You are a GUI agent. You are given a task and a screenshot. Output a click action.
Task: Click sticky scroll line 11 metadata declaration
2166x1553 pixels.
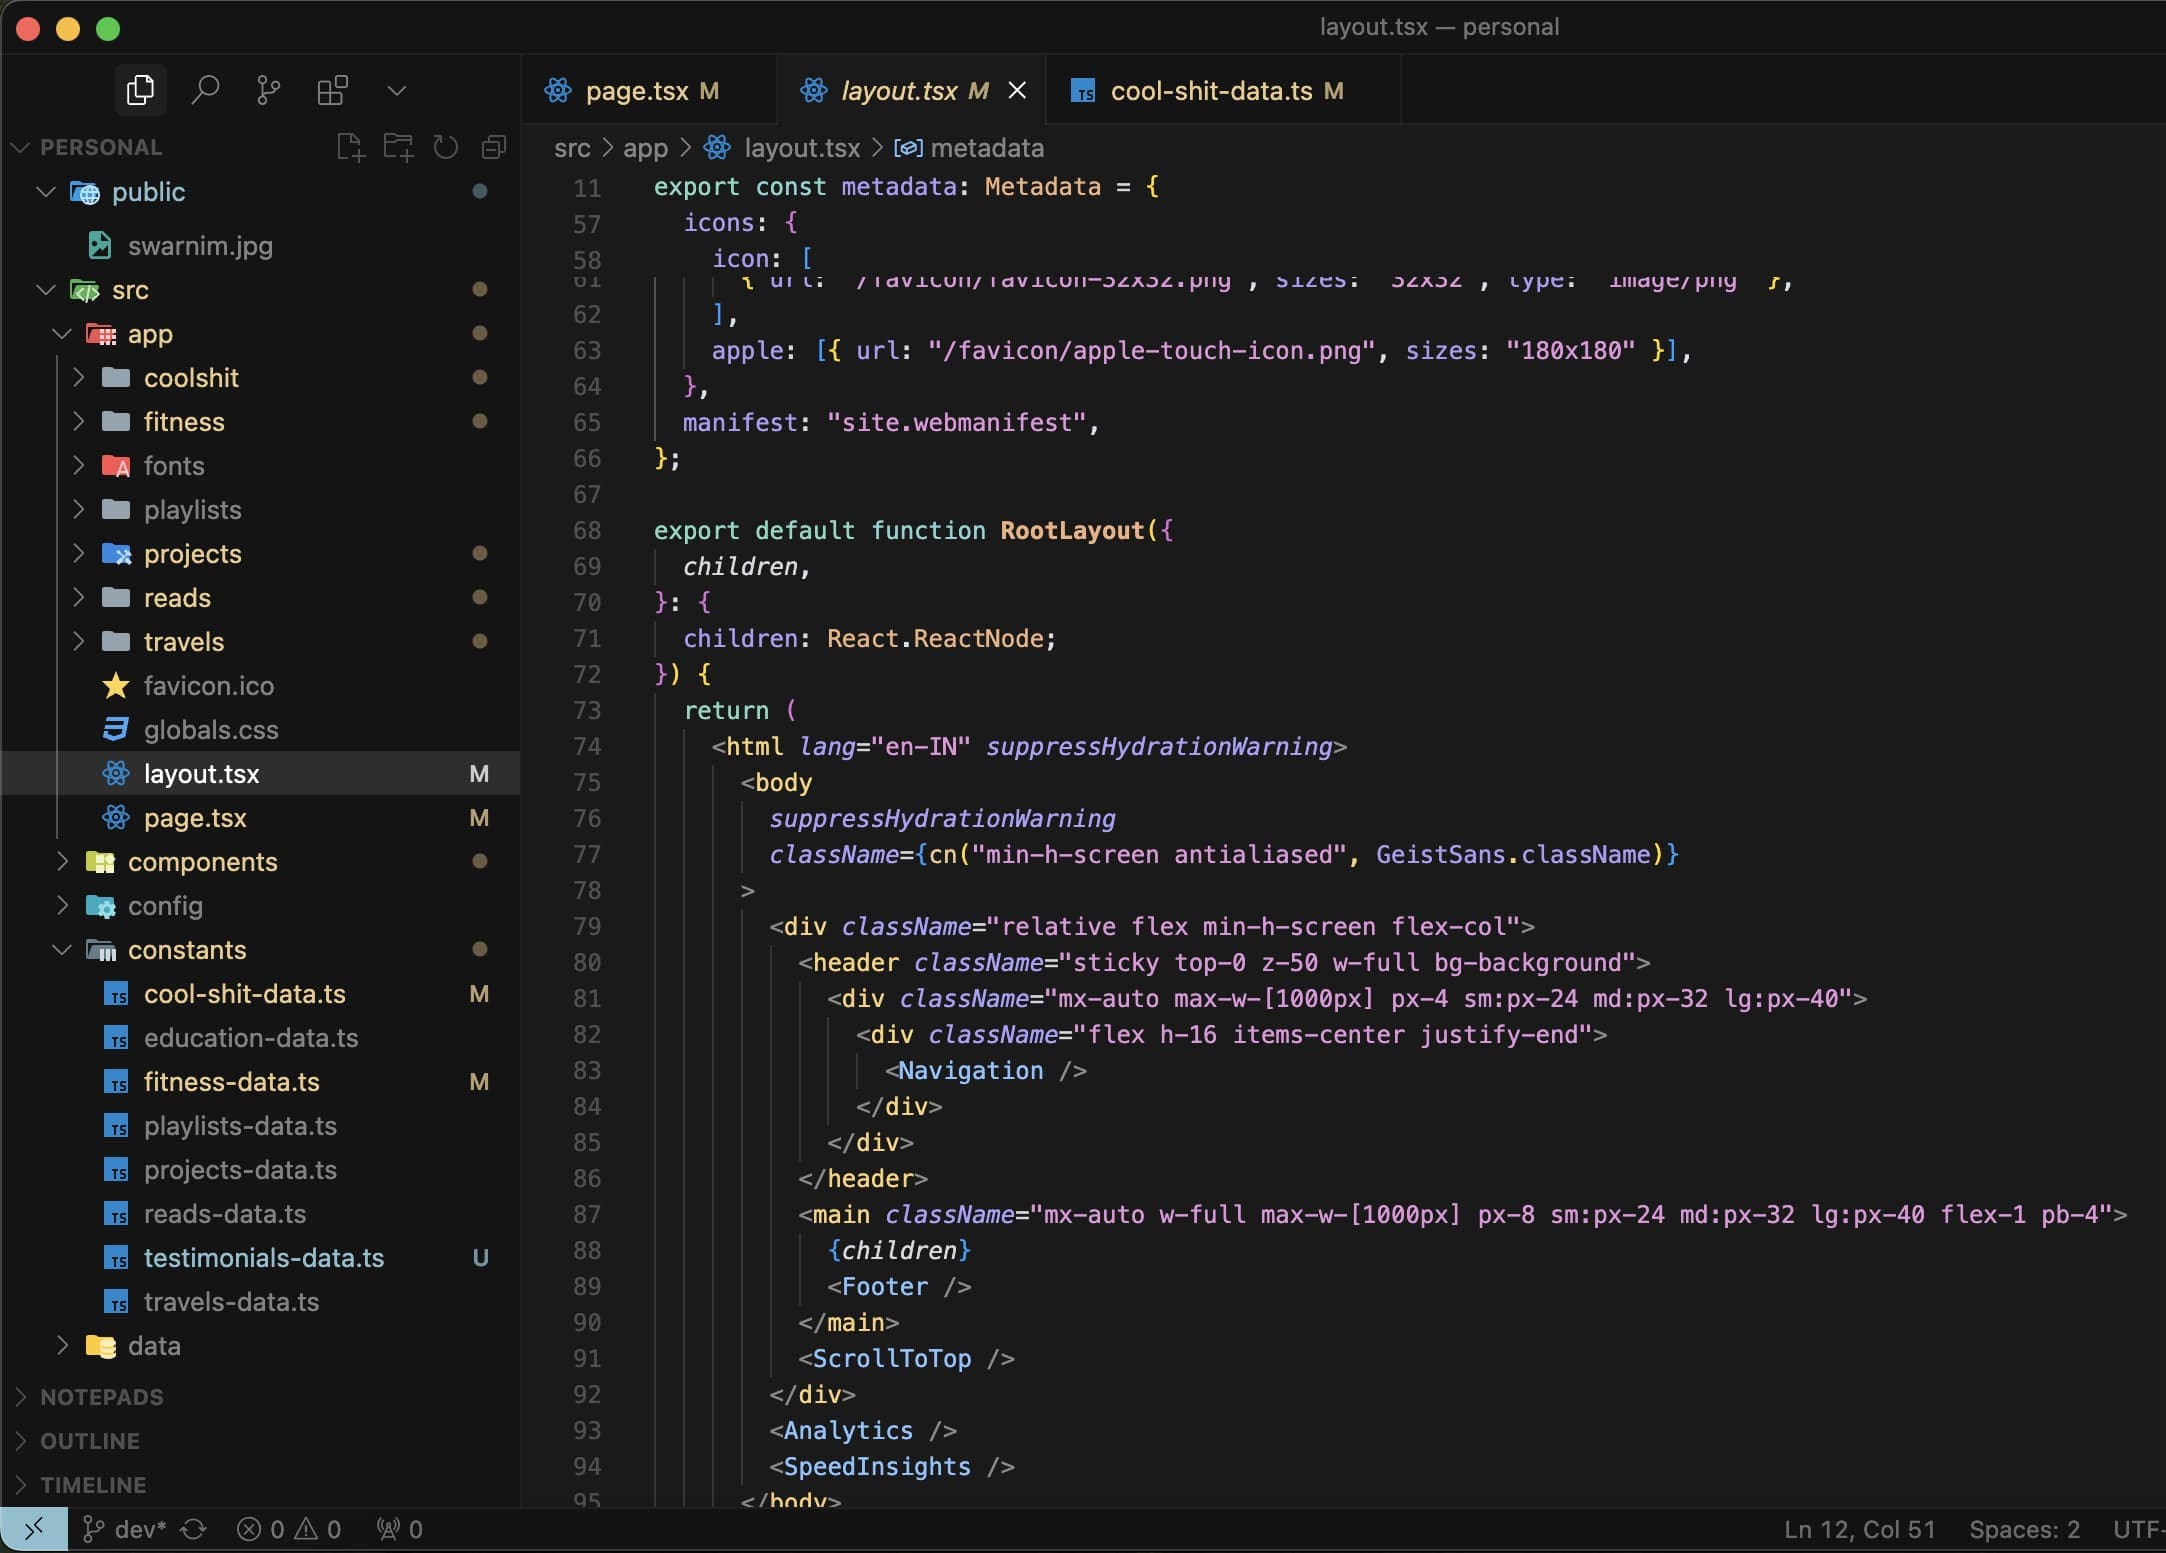[x=905, y=187]
